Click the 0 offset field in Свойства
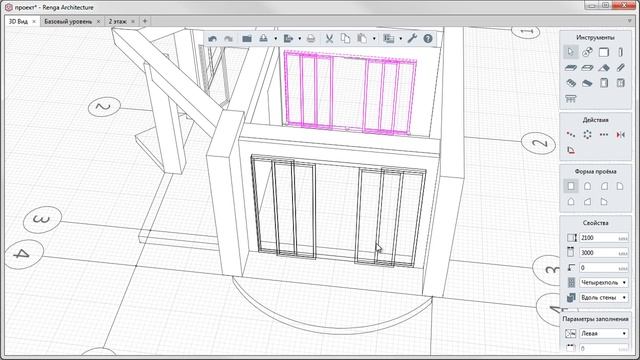This screenshot has width=640, height=360. (x=604, y=268)
